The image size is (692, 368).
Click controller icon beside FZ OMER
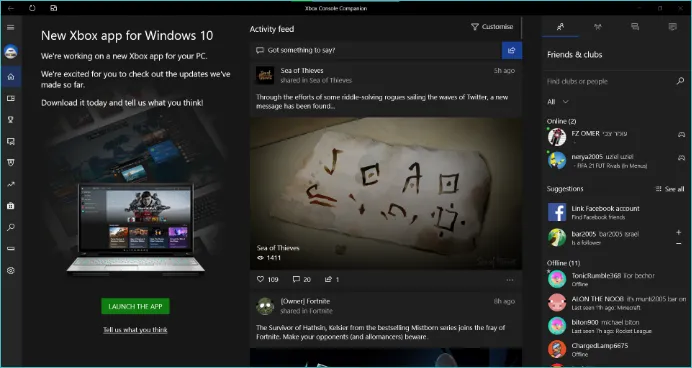(x=681, y=135)
